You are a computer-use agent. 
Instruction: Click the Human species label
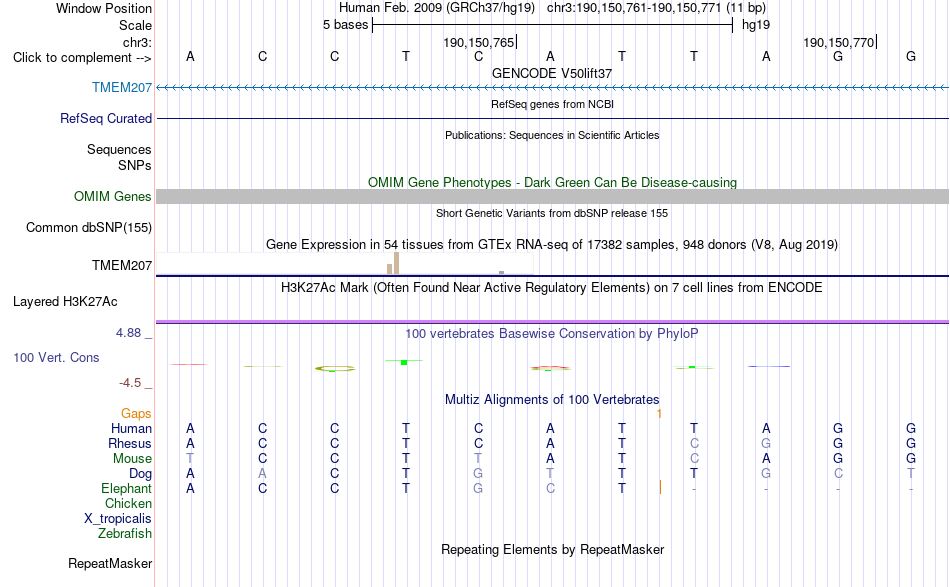pyautogui.click(x=131, y=428)
